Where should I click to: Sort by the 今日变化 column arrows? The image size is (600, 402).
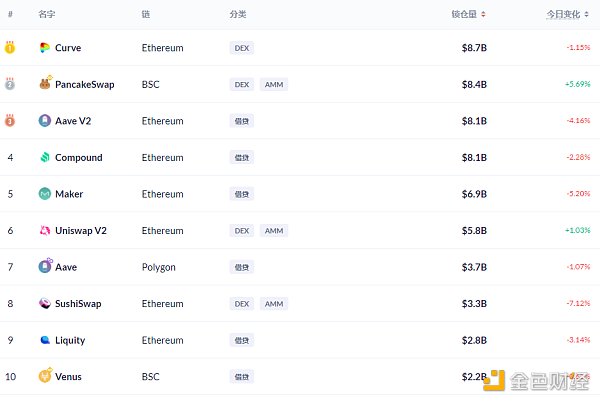click(587, 15)
